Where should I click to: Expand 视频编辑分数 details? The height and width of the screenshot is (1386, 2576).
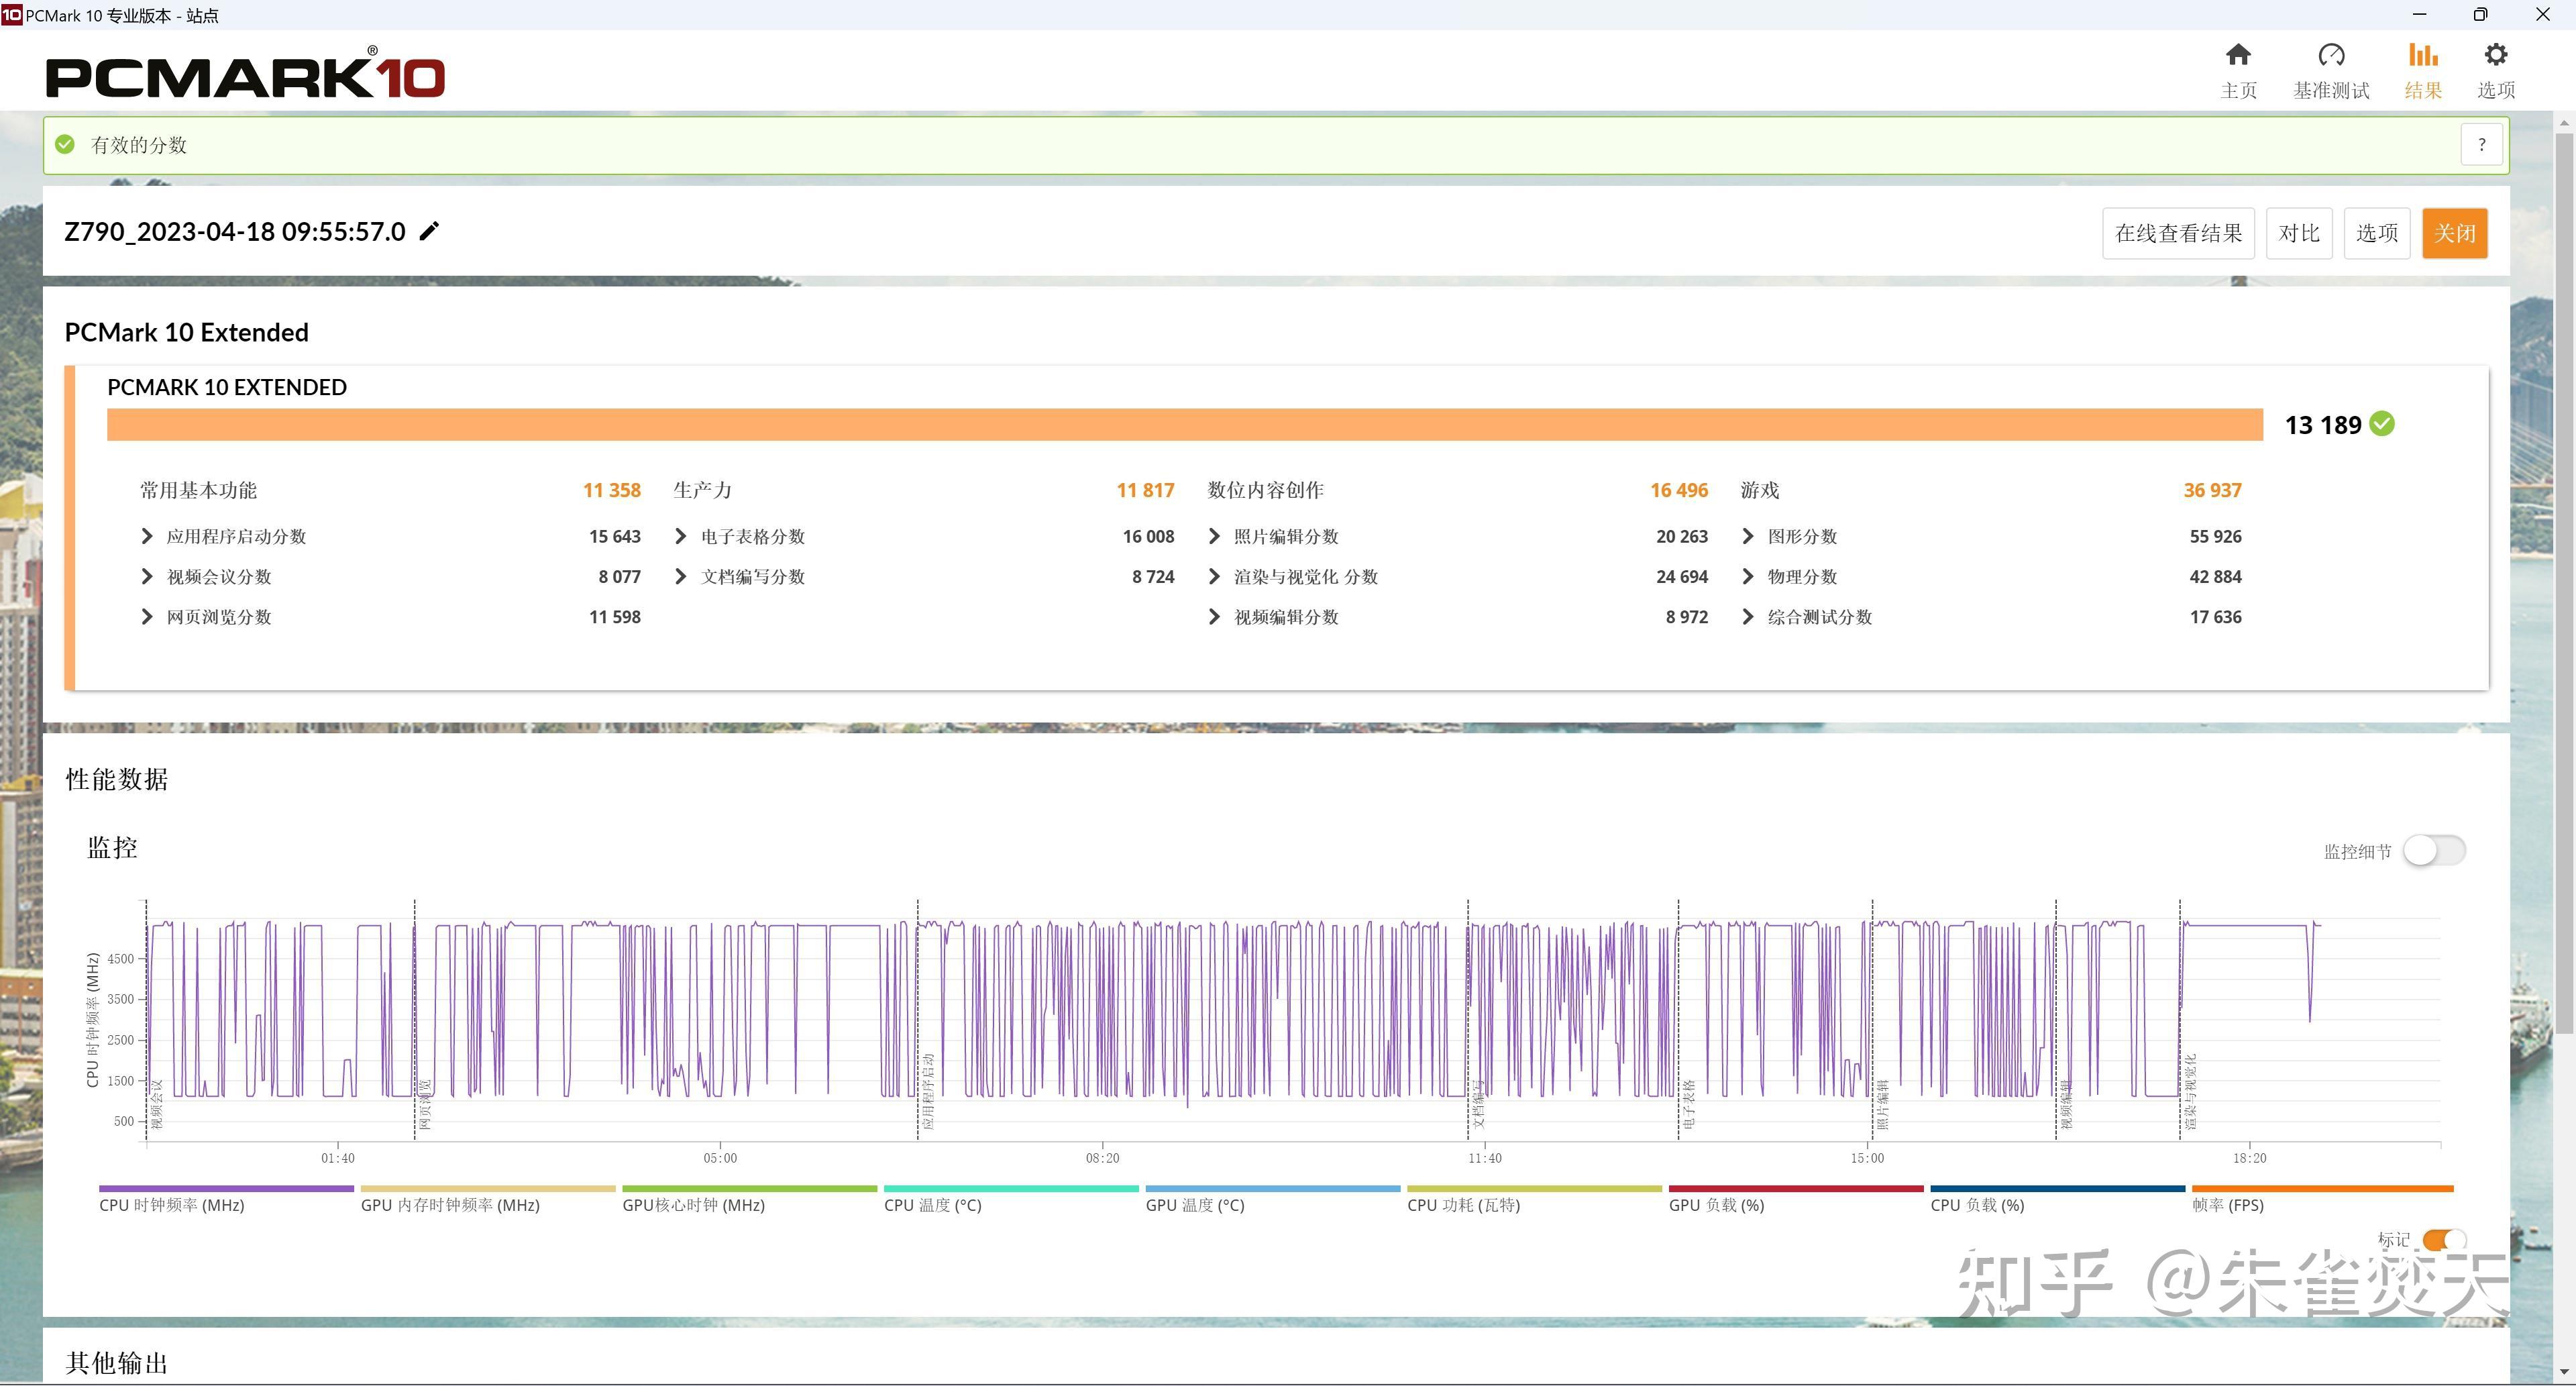[x=1214, y=616]
